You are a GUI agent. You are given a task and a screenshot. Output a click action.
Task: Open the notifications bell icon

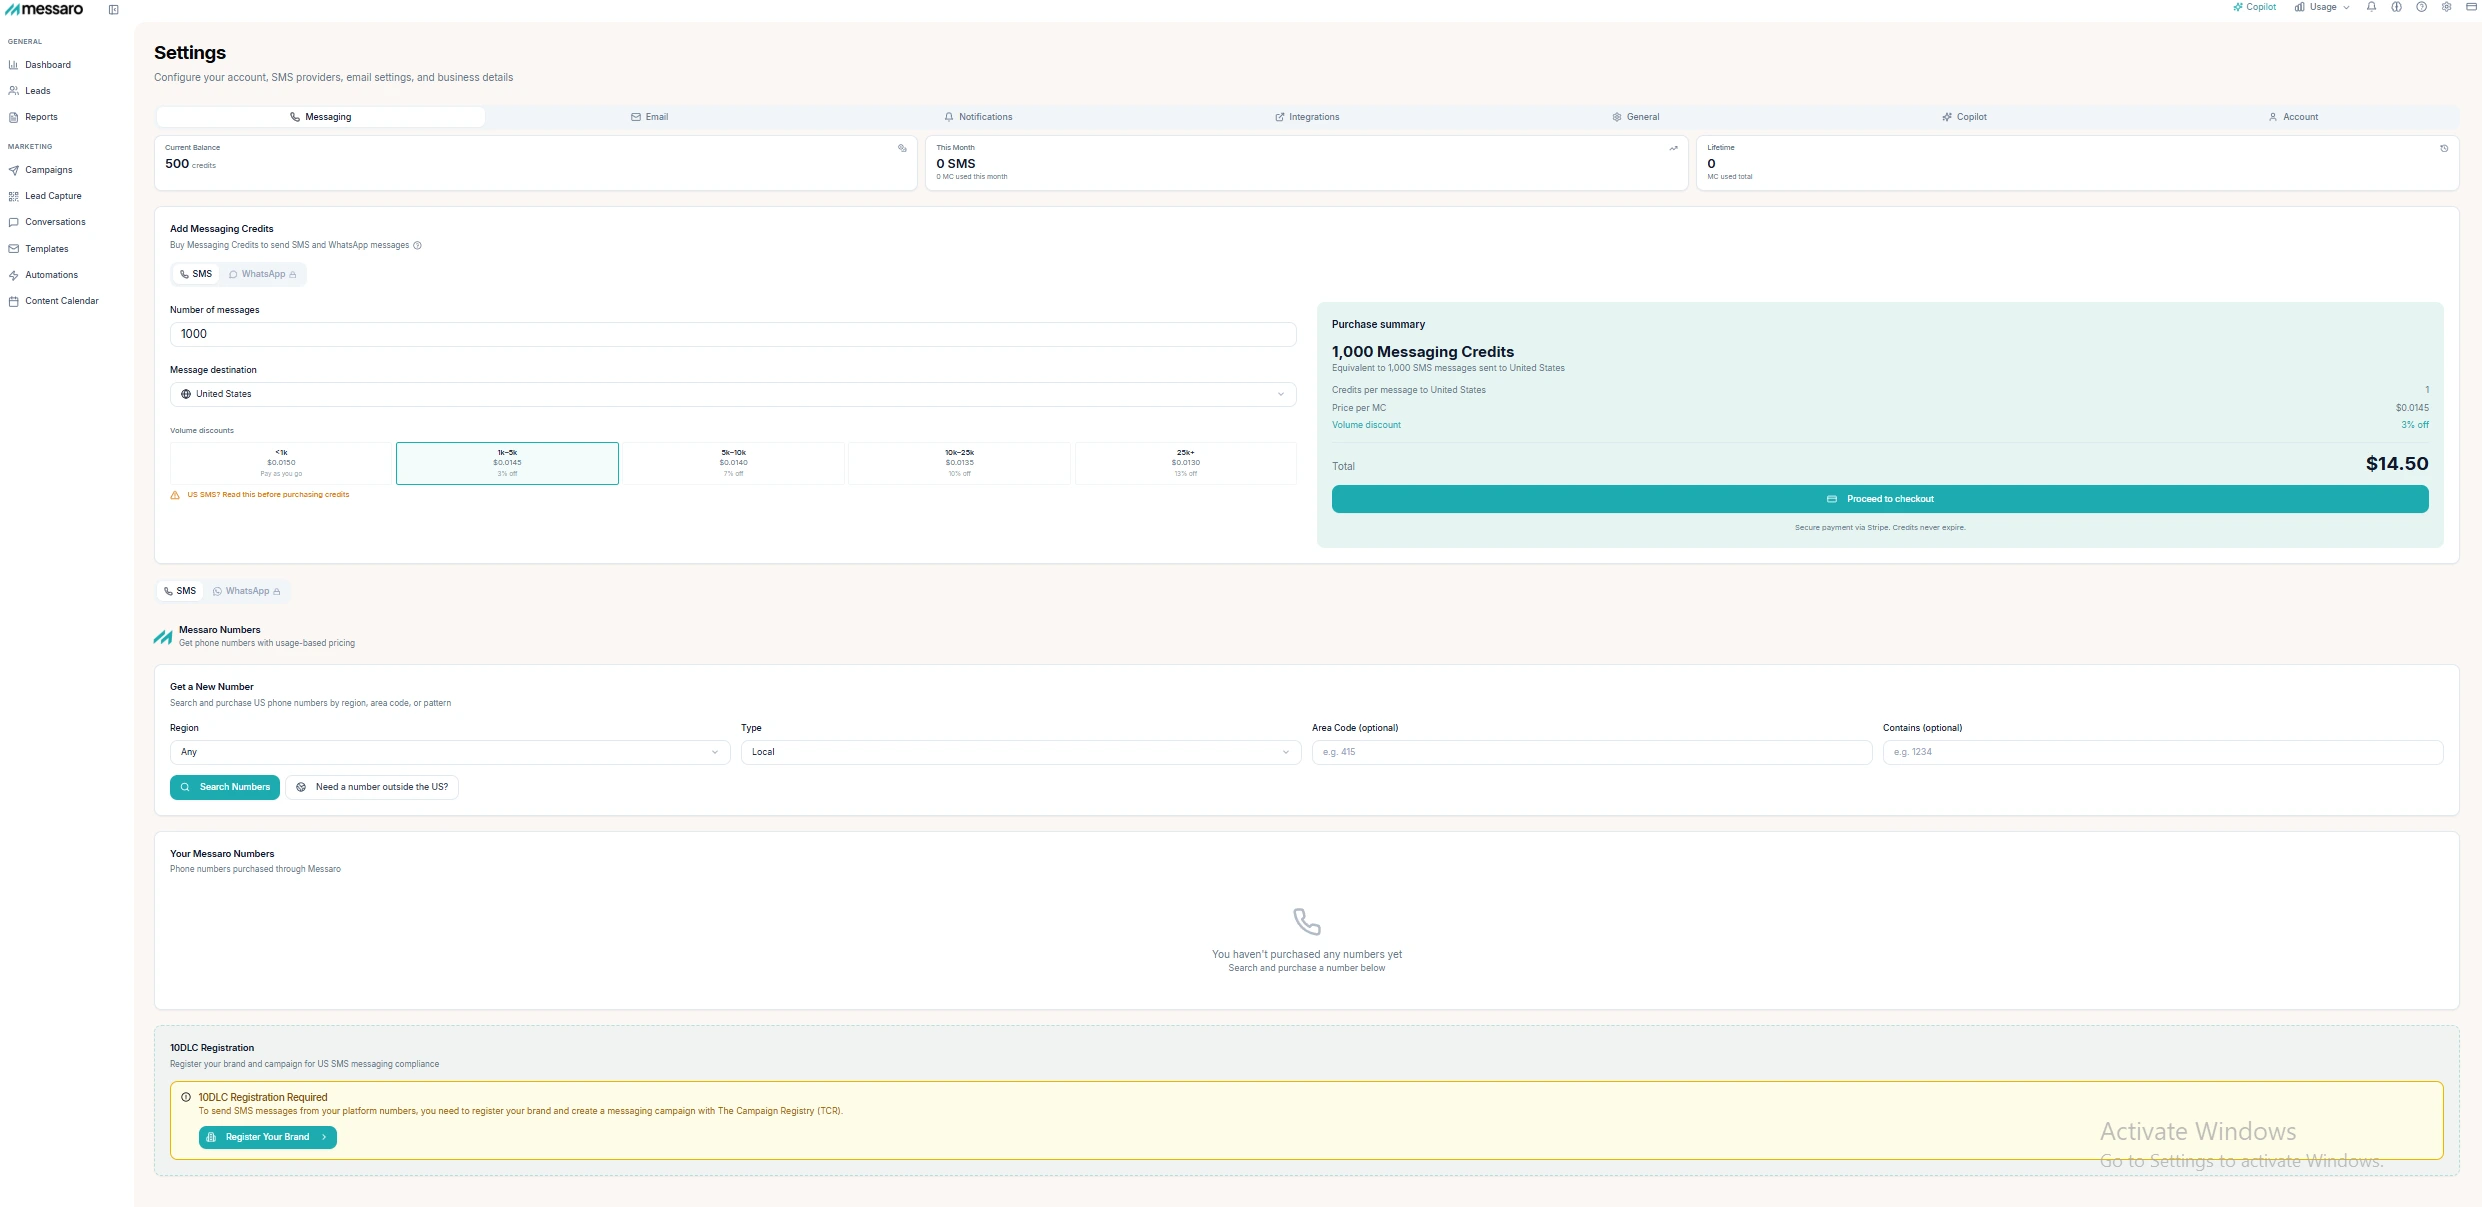click(x=2371, y=7)
